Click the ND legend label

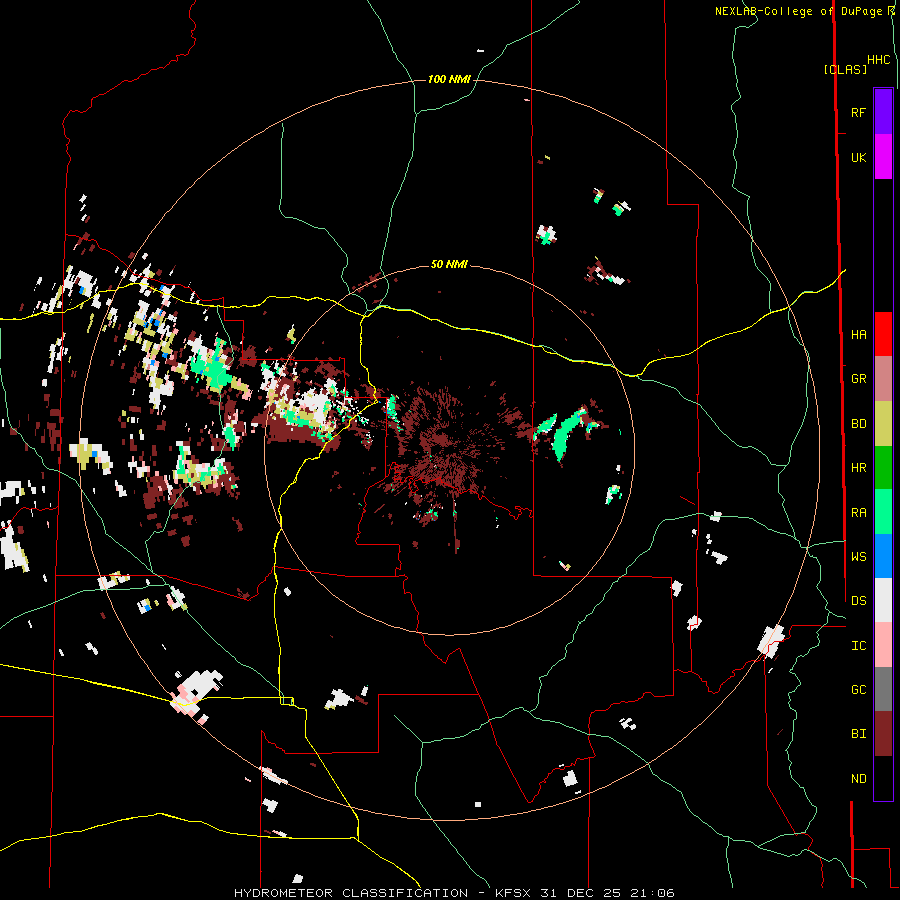tap(858, 779)
